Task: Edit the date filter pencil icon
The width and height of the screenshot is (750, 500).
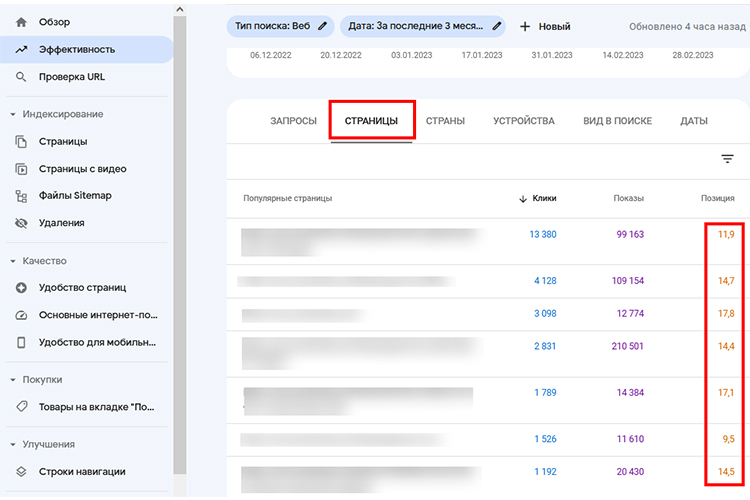Action: [x=496, y=26]
